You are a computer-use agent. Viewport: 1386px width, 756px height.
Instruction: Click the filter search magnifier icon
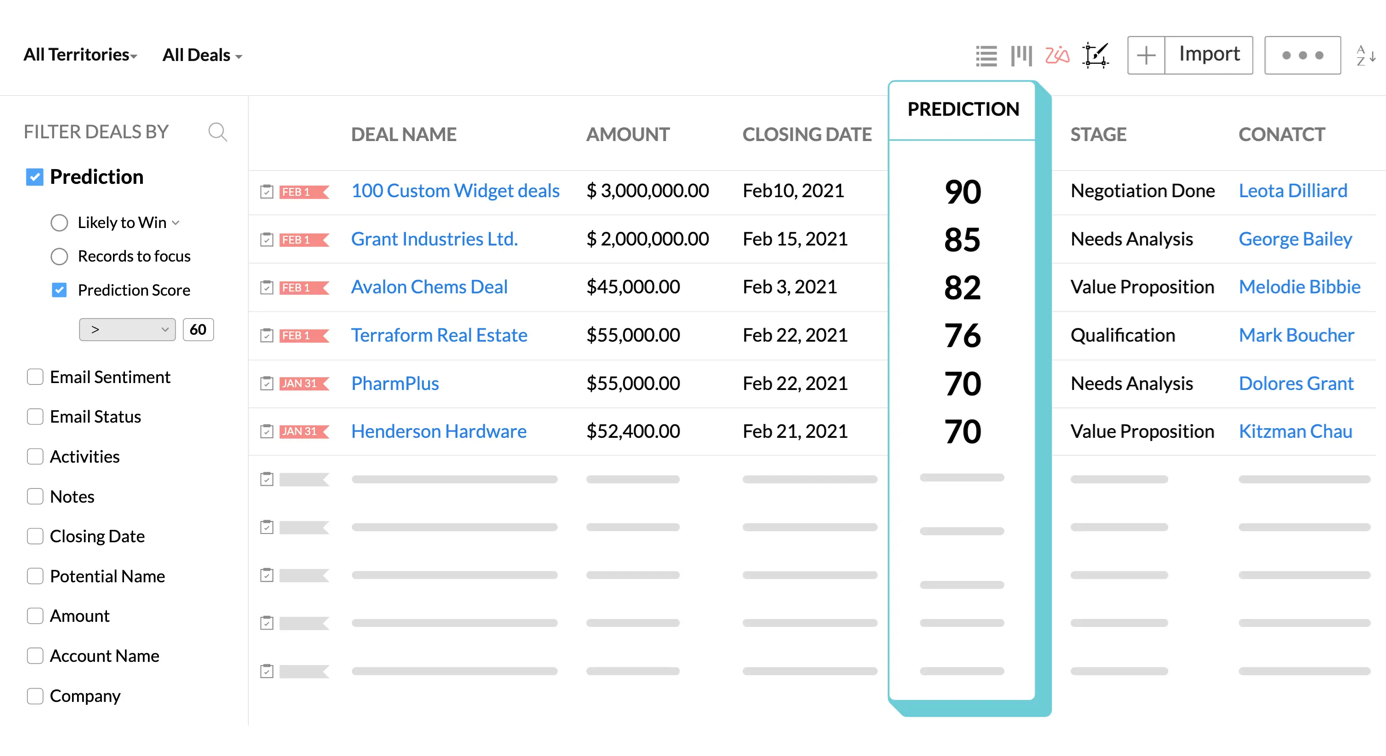(217, 132)
